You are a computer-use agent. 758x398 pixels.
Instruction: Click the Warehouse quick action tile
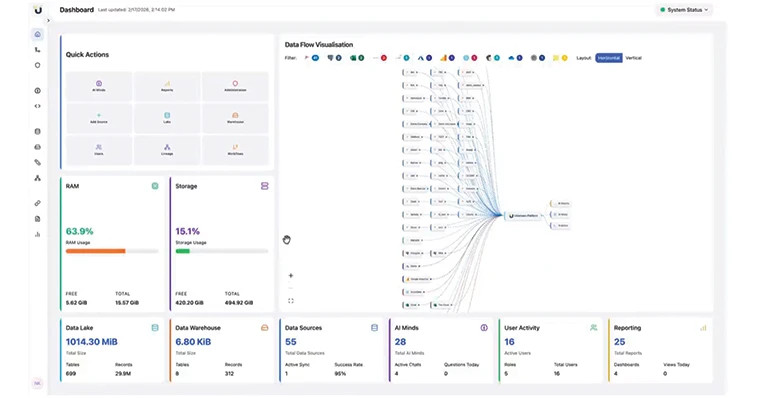click(x=235, y=118)
